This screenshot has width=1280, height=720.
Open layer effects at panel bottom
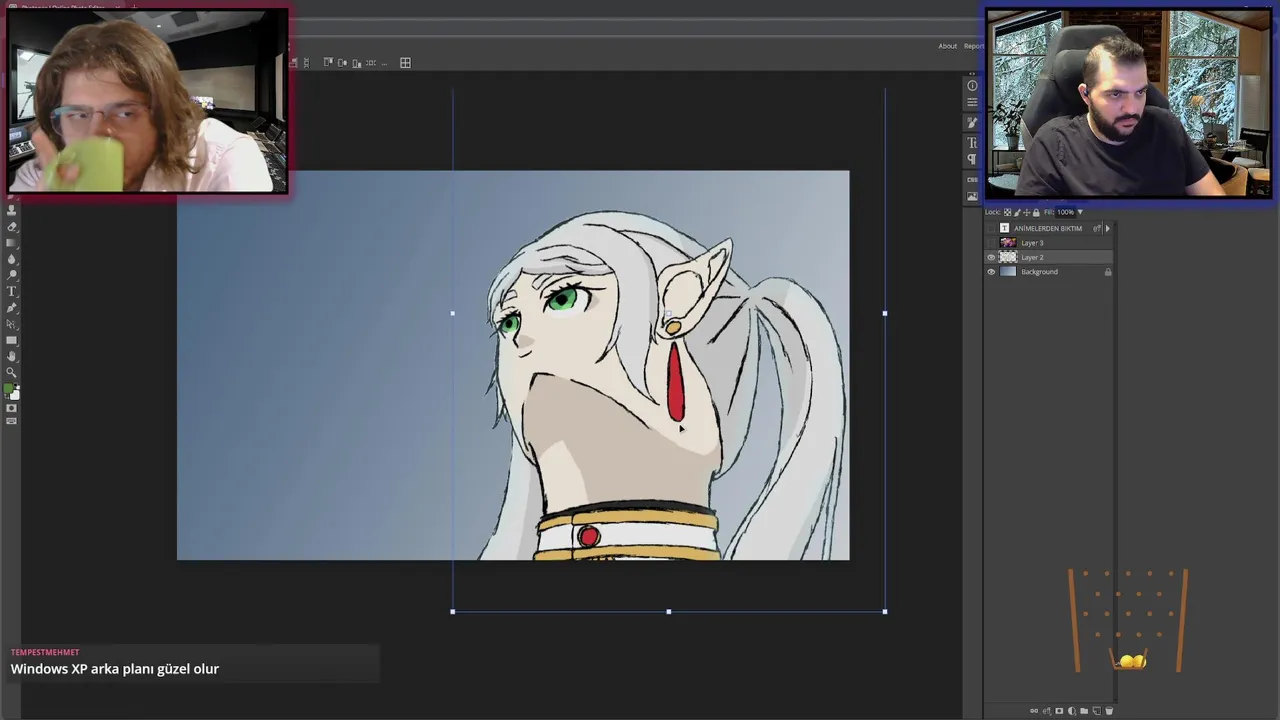point(1047,711)
